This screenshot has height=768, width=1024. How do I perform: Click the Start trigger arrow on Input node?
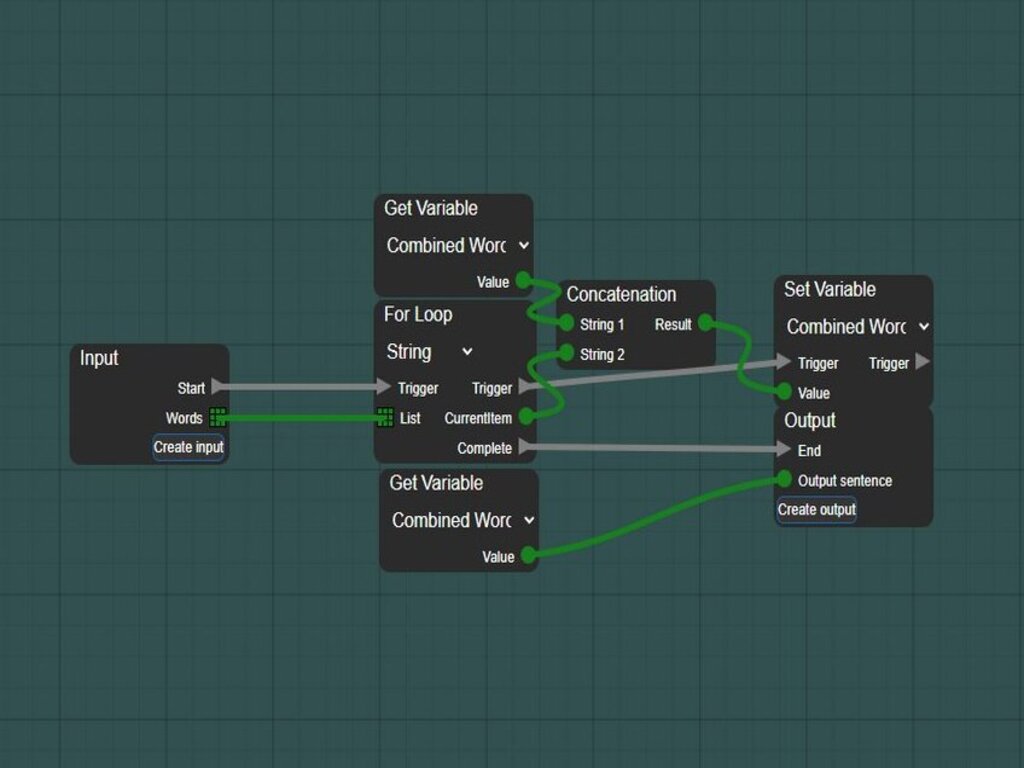click(x=218, y=387)
